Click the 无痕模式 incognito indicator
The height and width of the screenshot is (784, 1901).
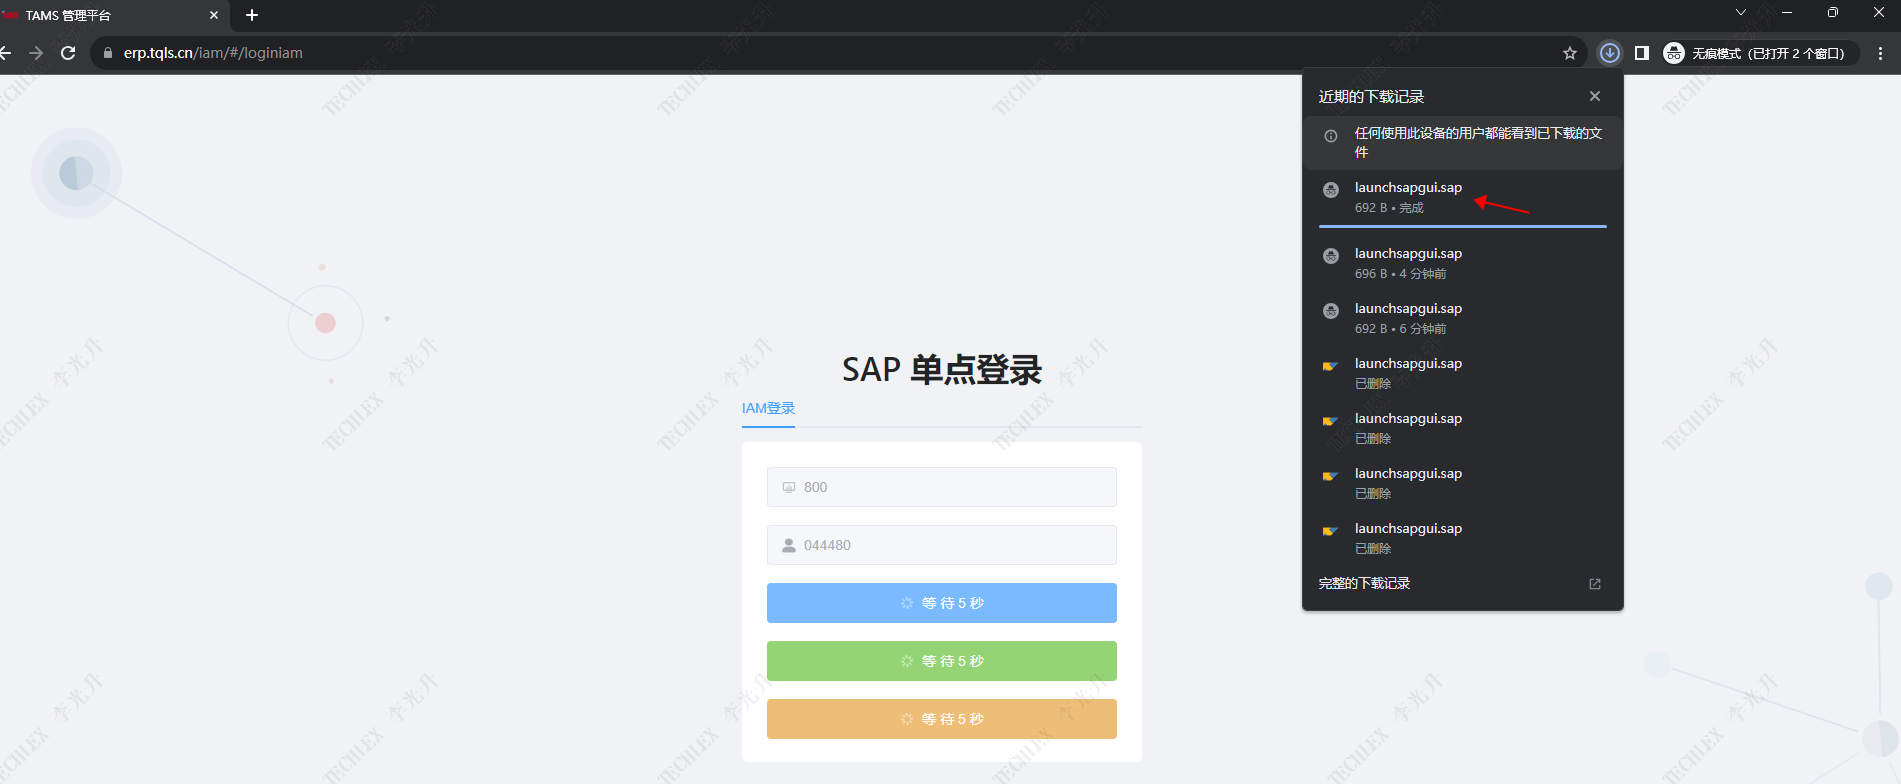1760,53
